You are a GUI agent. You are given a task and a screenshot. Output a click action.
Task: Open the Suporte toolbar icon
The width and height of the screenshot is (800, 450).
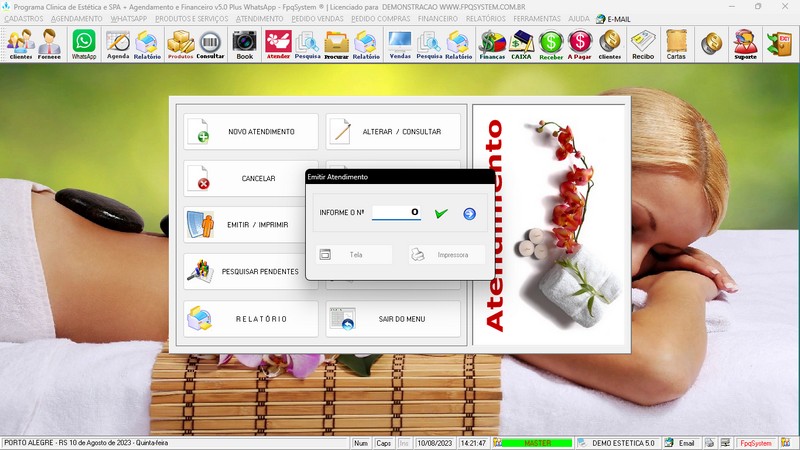(x=745, y=44)
